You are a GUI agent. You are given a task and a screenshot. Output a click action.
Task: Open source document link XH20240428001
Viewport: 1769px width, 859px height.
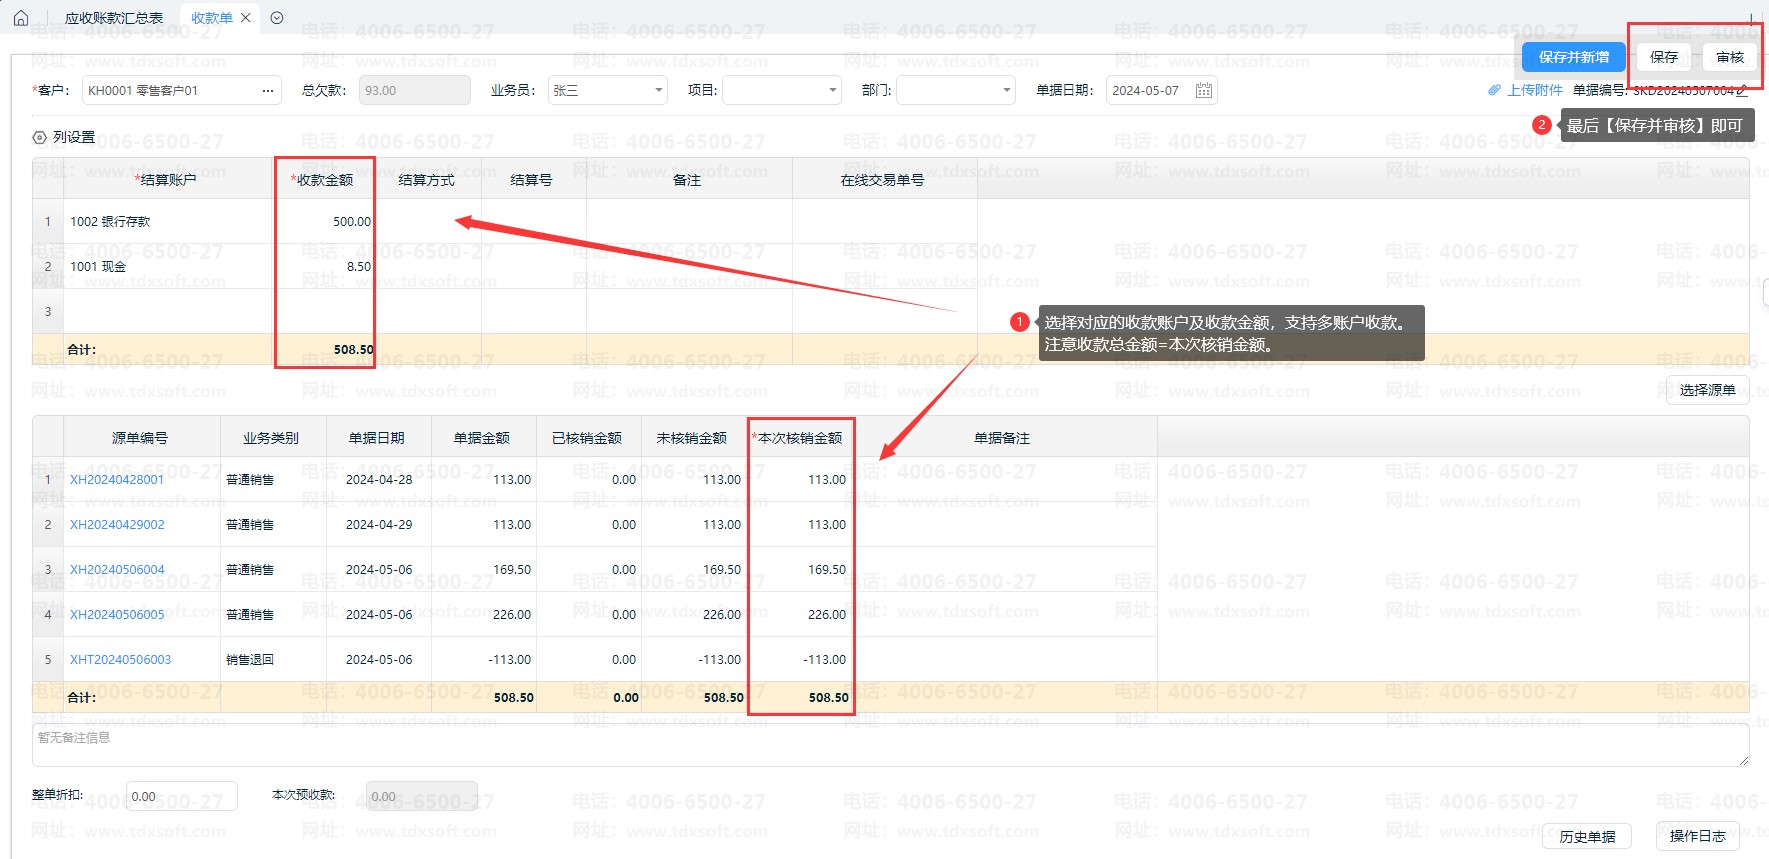pyautogui.click(x=117, y=480)
